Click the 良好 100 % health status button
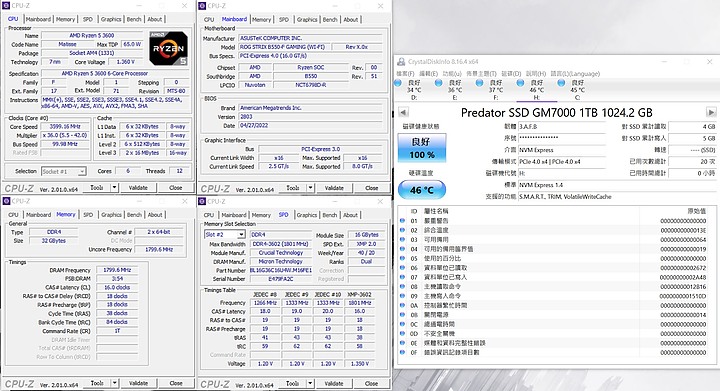The height and width of the screenshot is (391, 720). click(x=422, y=148)
